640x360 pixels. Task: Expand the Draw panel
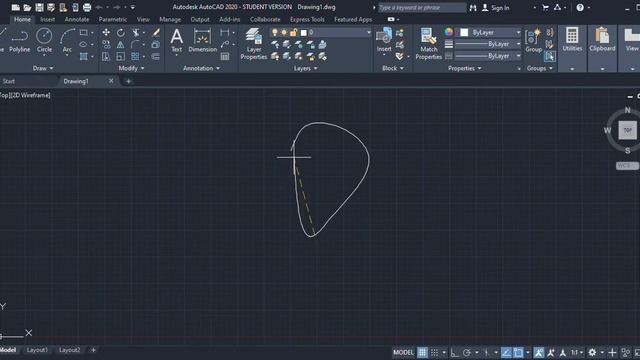tap(42, 68)
